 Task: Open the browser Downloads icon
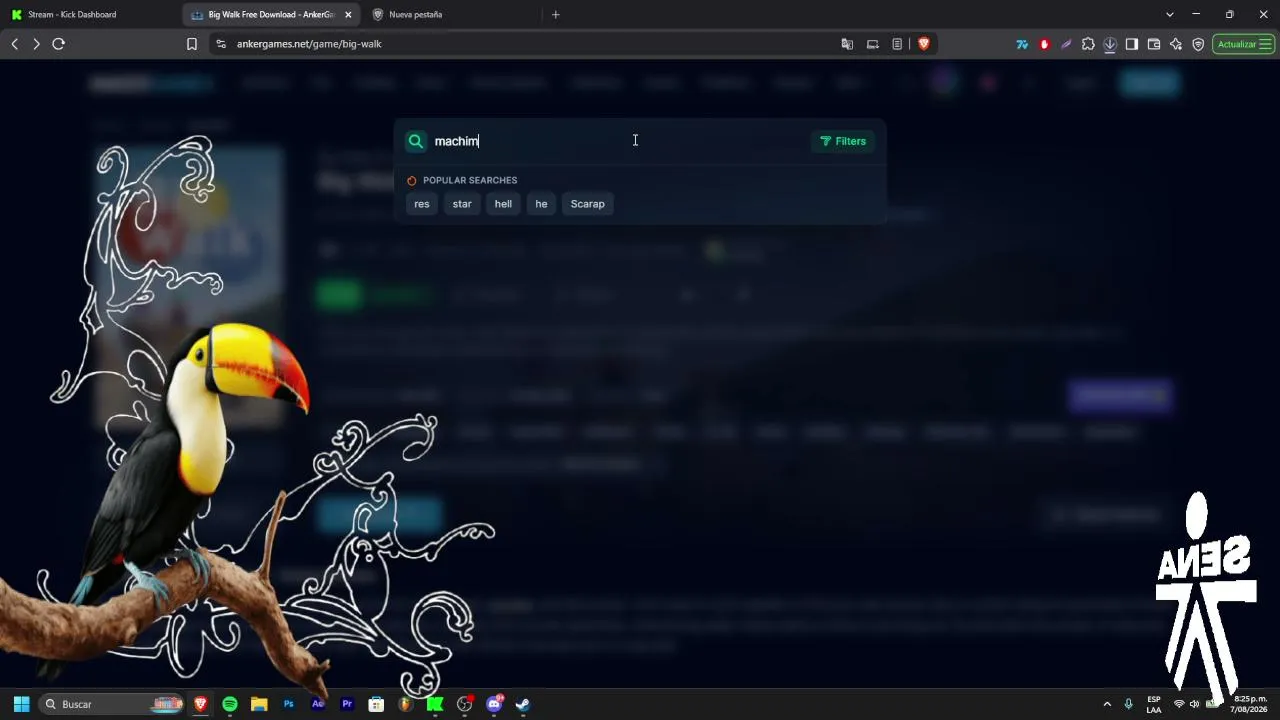pyautogui.click(x=1110, y=44)
